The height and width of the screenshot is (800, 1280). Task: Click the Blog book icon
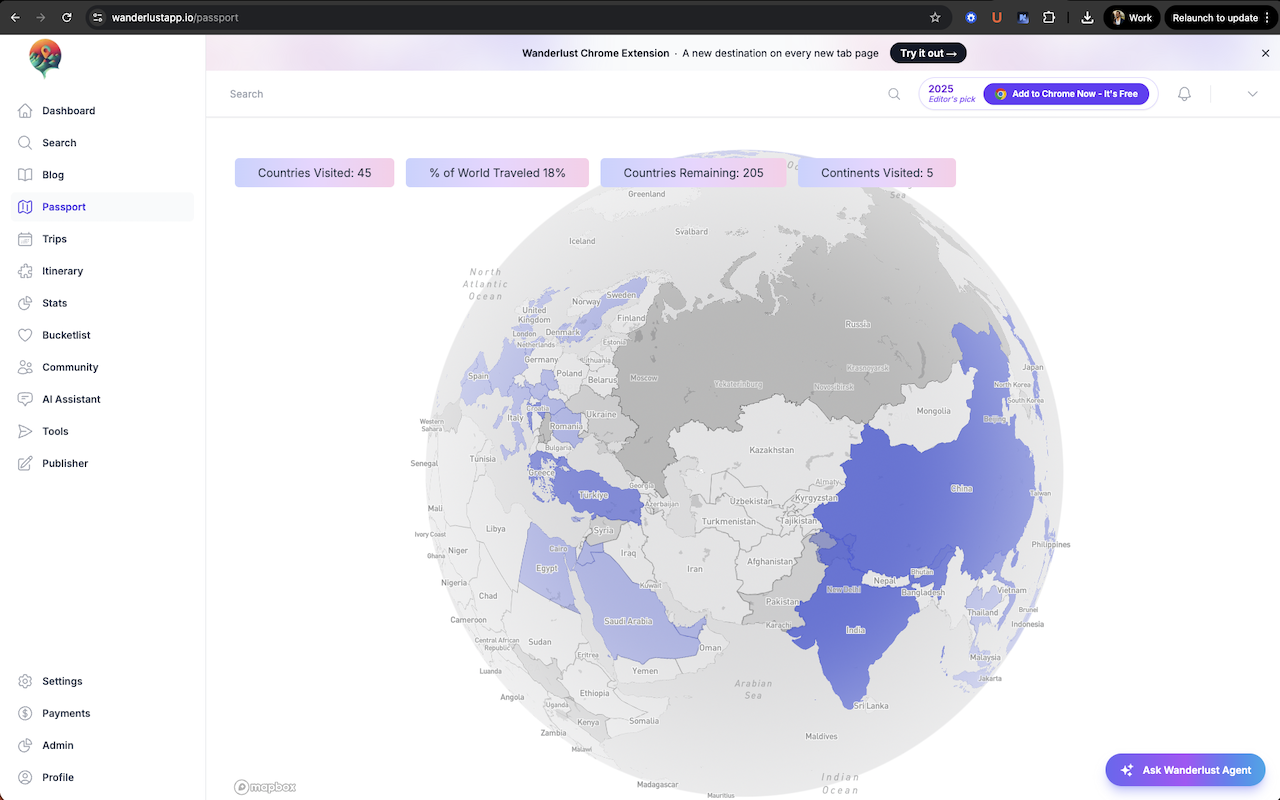coord(26,175)
